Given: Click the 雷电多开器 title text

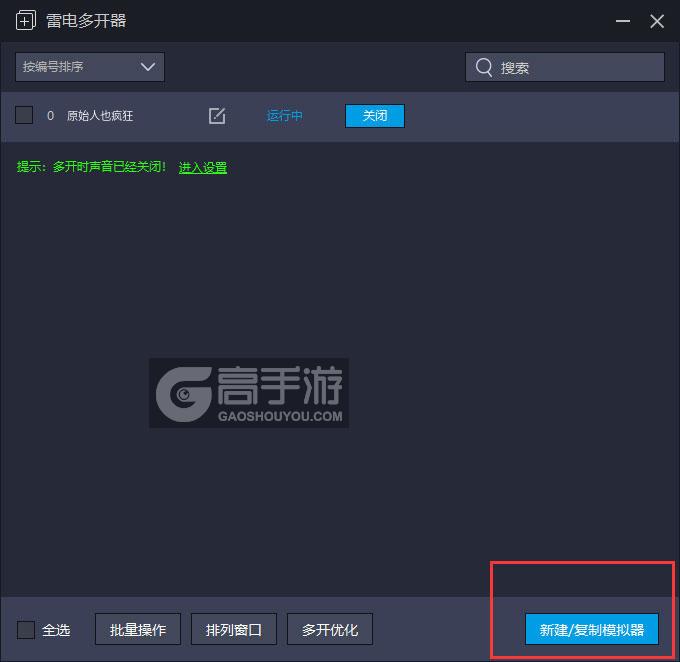Looking at the screenshot, I should (x=86, y=20).
